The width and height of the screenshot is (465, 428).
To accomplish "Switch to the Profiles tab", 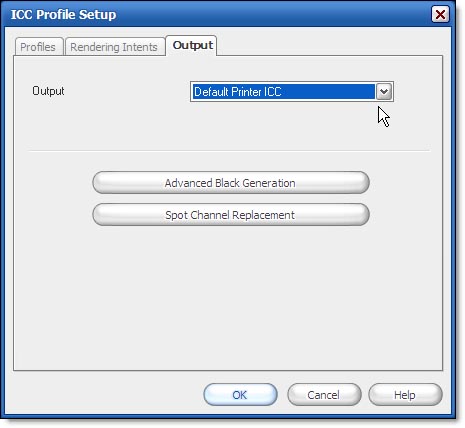I will 39,47.
